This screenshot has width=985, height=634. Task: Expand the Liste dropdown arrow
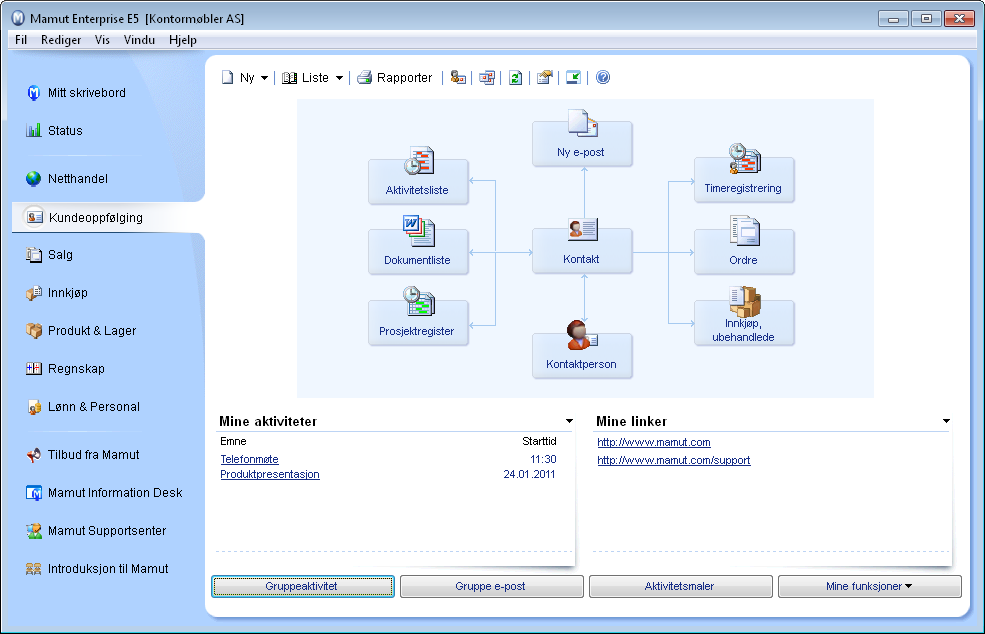[339, 78]
